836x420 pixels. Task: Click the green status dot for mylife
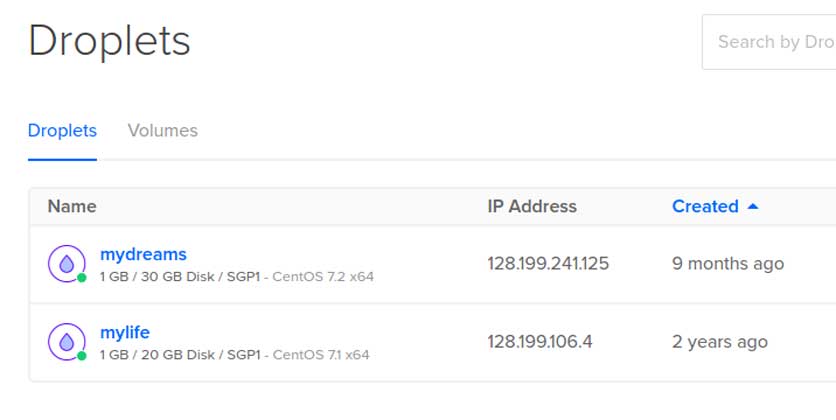coord(82,355)
